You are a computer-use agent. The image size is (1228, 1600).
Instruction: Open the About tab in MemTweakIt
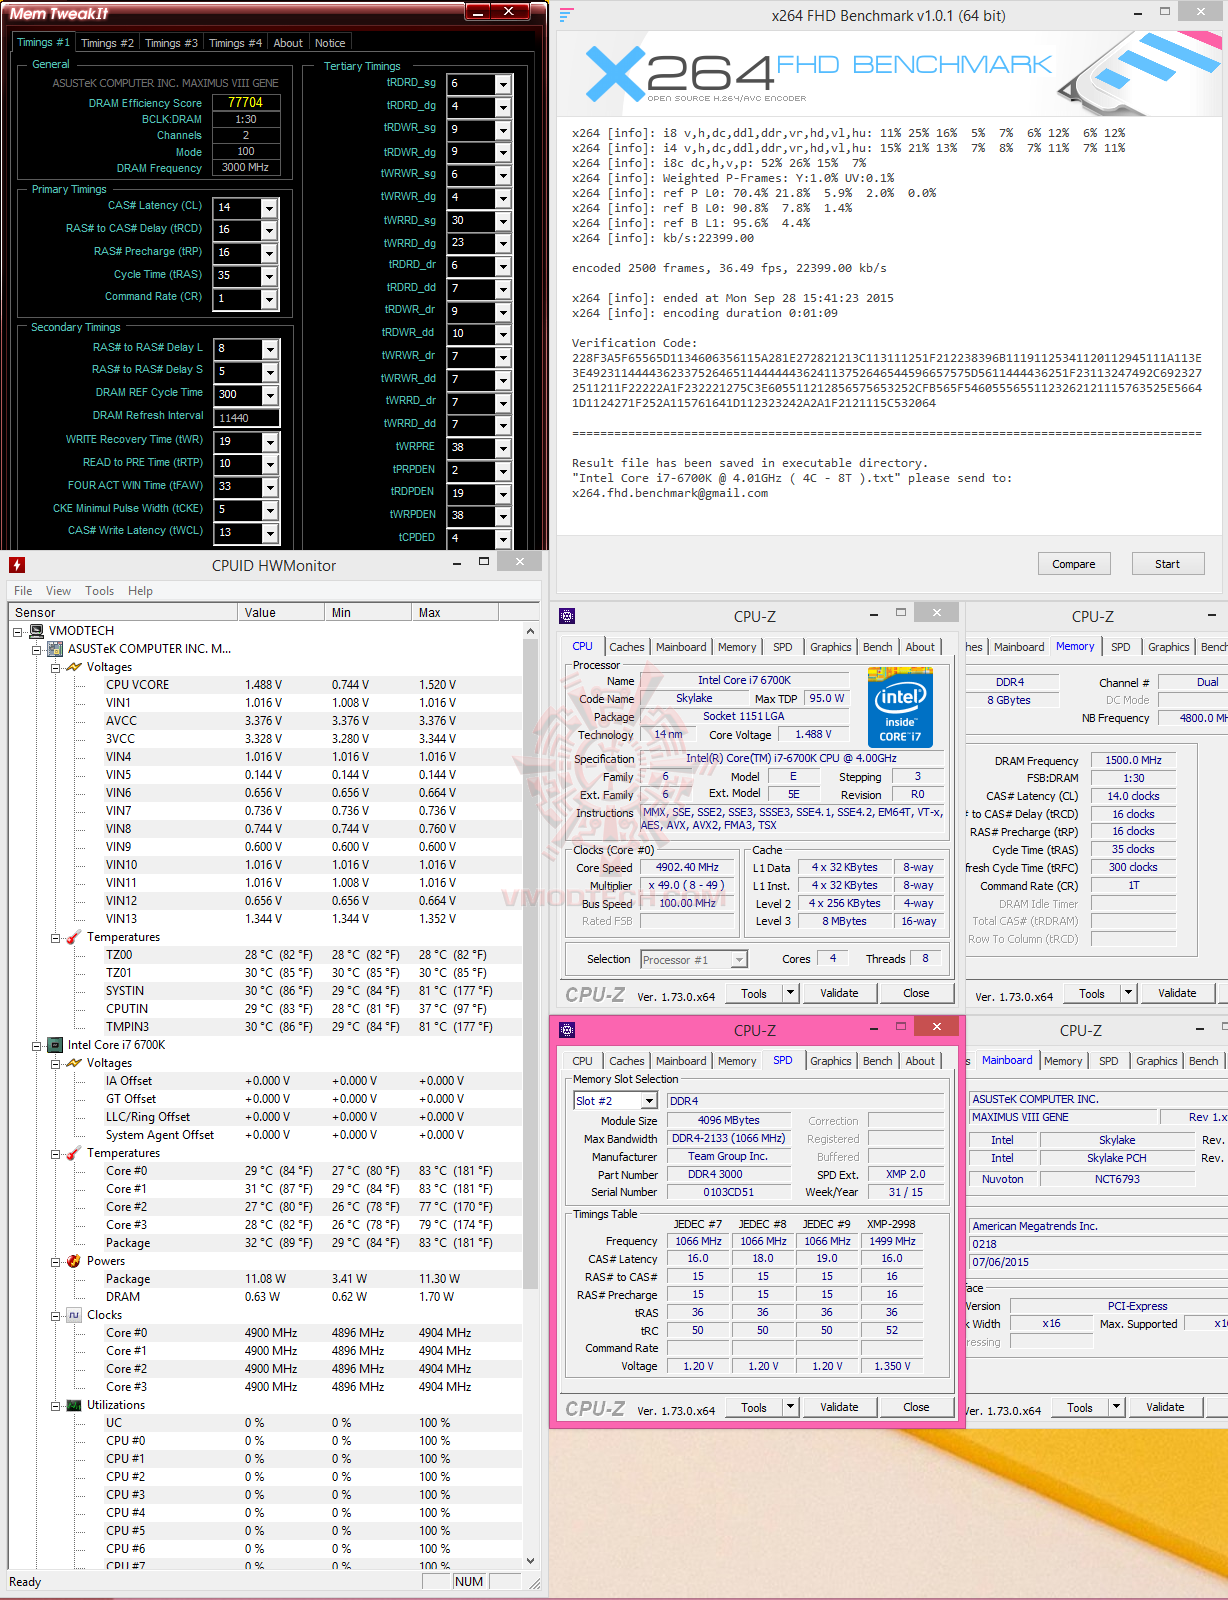288,43
